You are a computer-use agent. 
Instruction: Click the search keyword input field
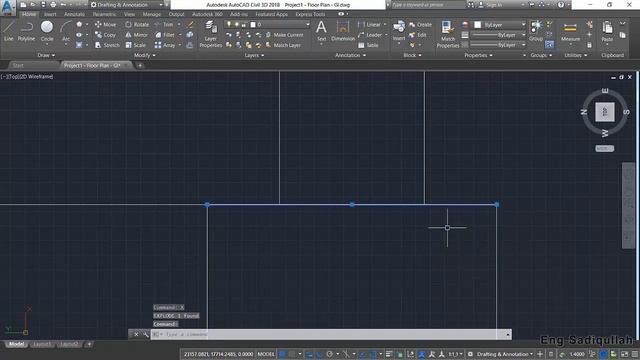point(429,5)
